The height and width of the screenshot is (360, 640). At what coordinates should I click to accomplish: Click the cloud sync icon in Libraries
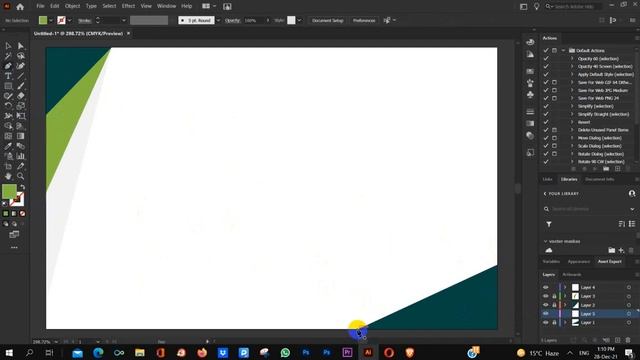[549, 250]
